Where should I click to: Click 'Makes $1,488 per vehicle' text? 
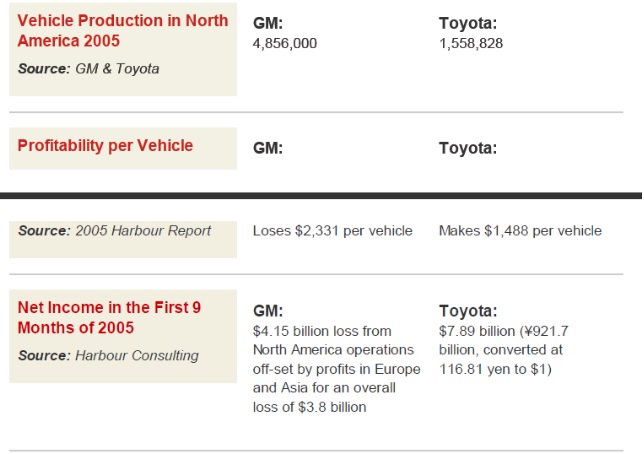click(x=520, y=231)
